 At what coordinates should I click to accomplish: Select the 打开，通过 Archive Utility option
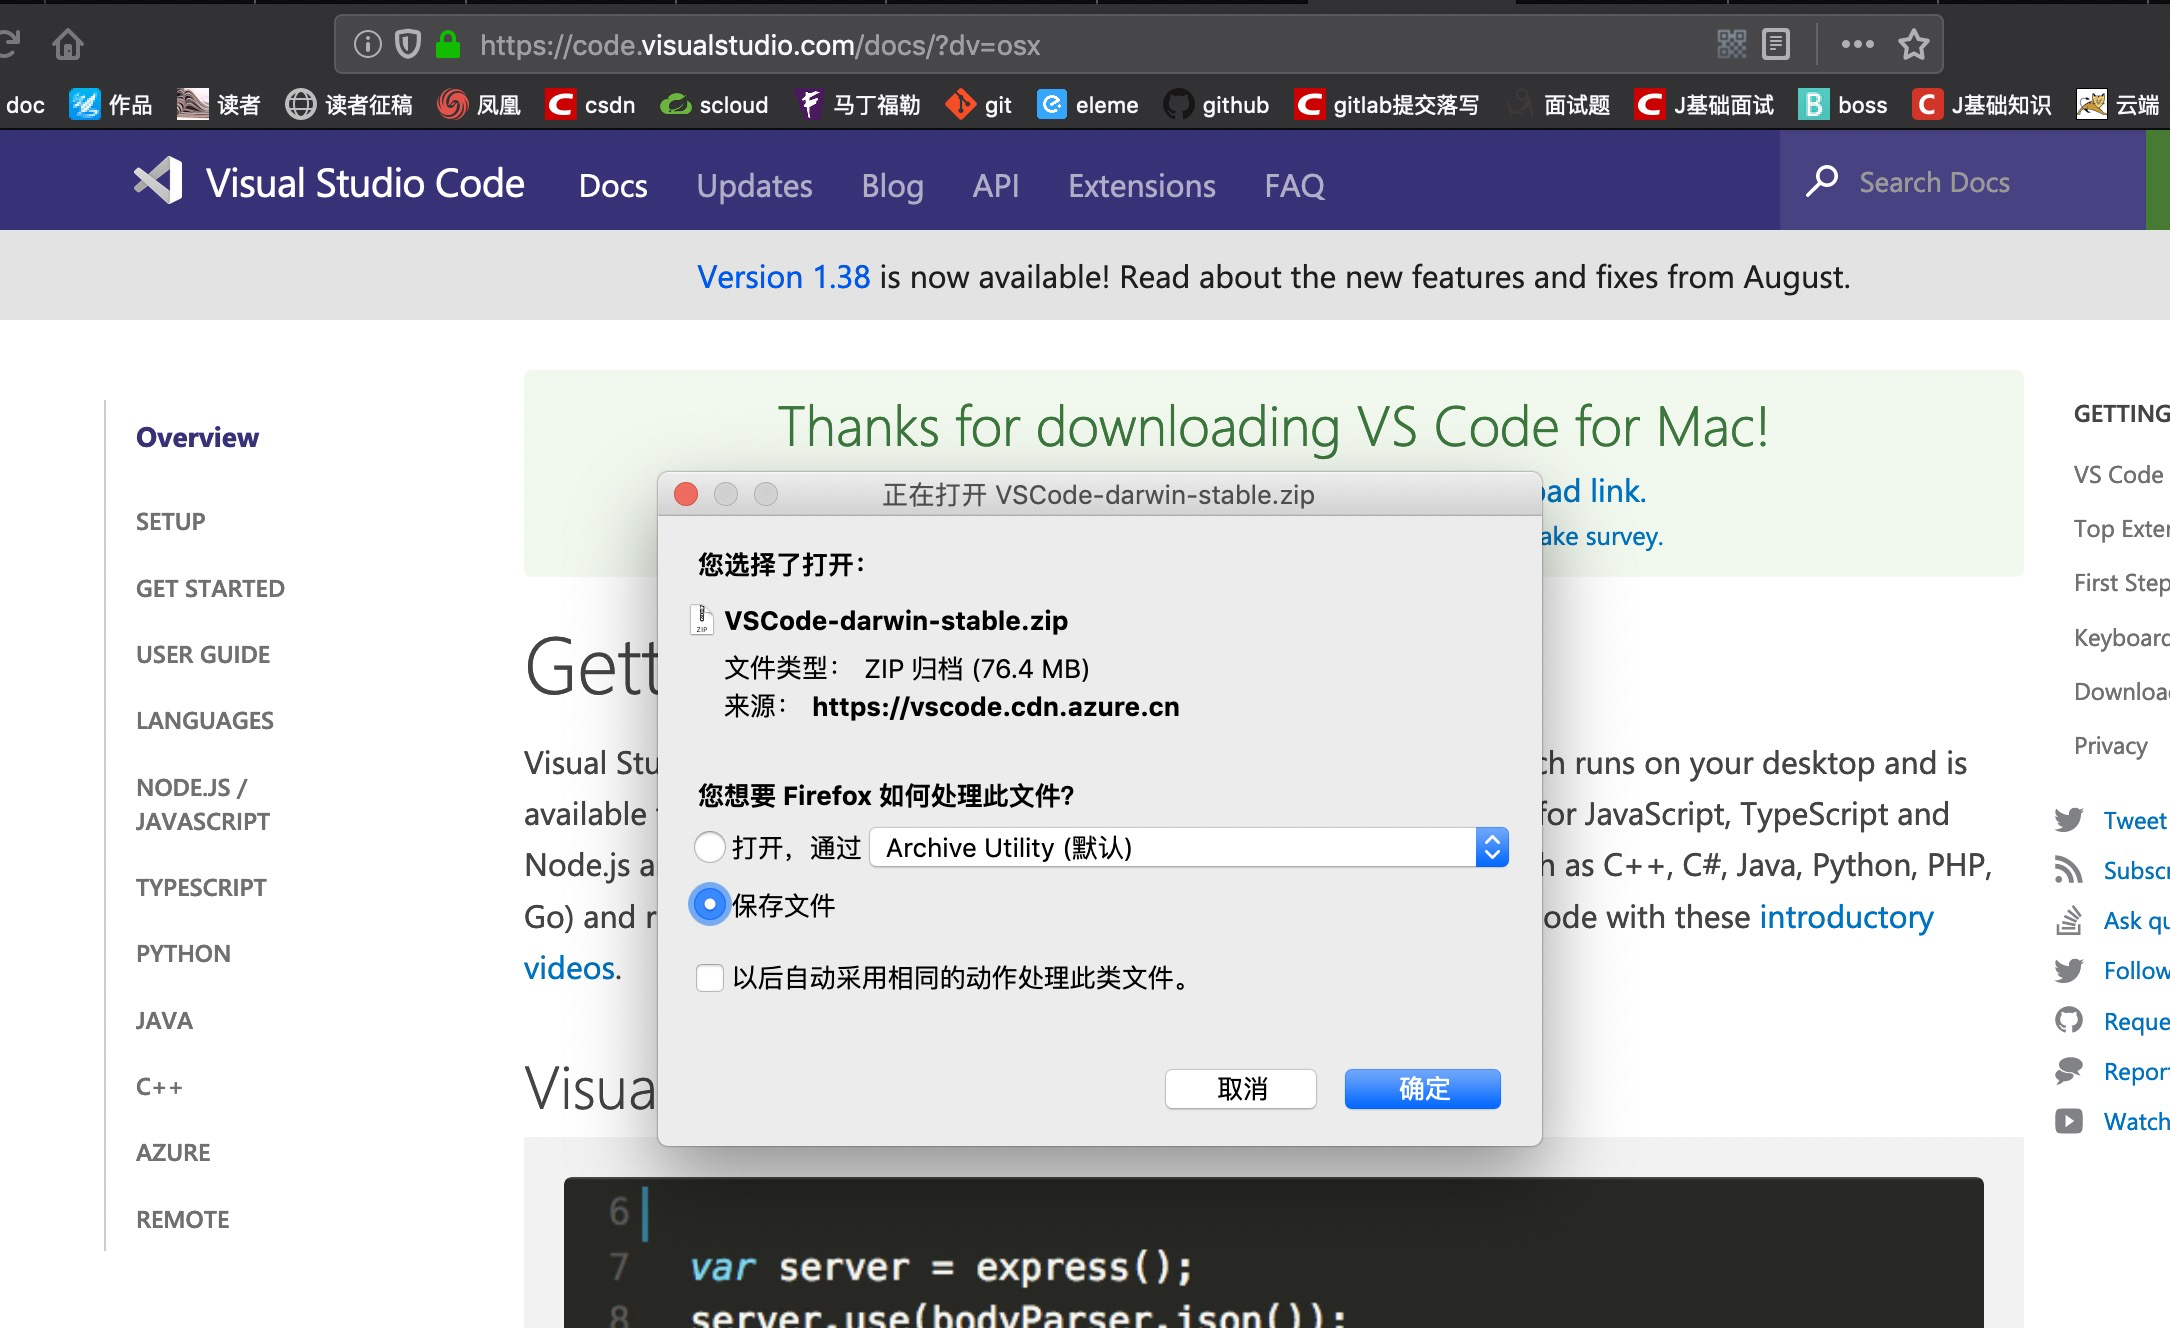tap(709, 846)
